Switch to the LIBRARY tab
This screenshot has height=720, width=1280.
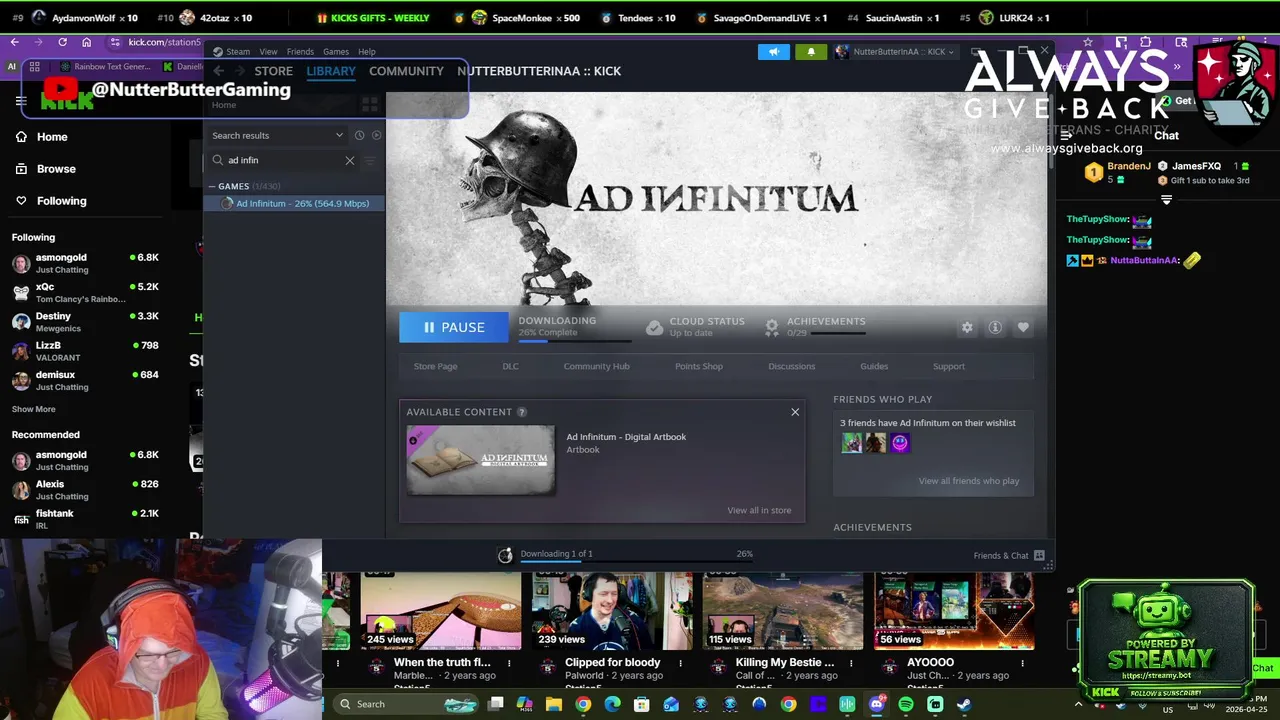pyautogui.click(x=331, y=71)
